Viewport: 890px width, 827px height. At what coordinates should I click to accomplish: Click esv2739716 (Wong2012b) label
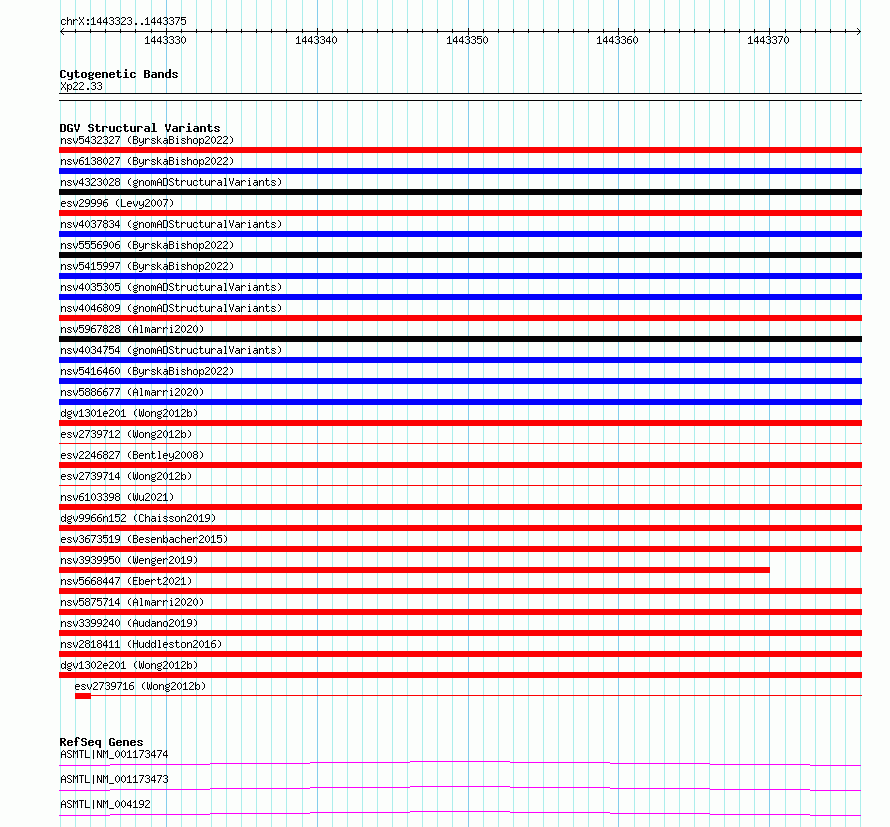pyautogui.click(x=140, y=686)
